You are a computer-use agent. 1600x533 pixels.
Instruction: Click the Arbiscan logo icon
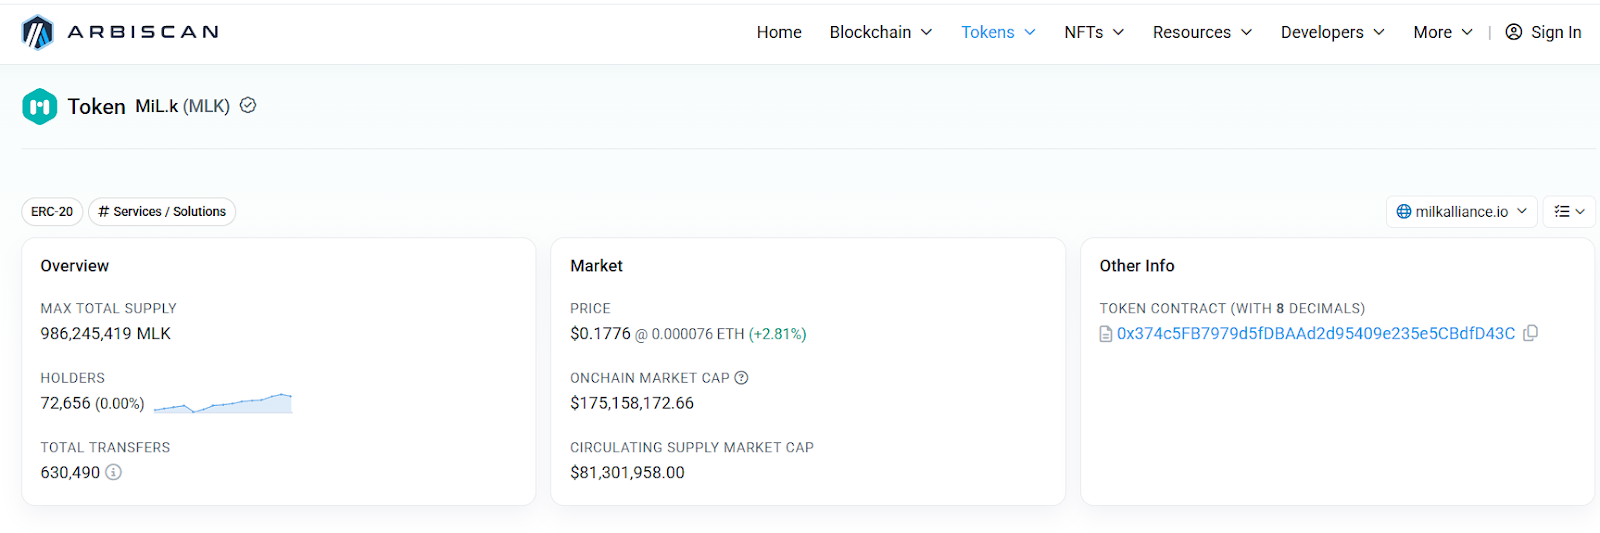pos(37,32)
